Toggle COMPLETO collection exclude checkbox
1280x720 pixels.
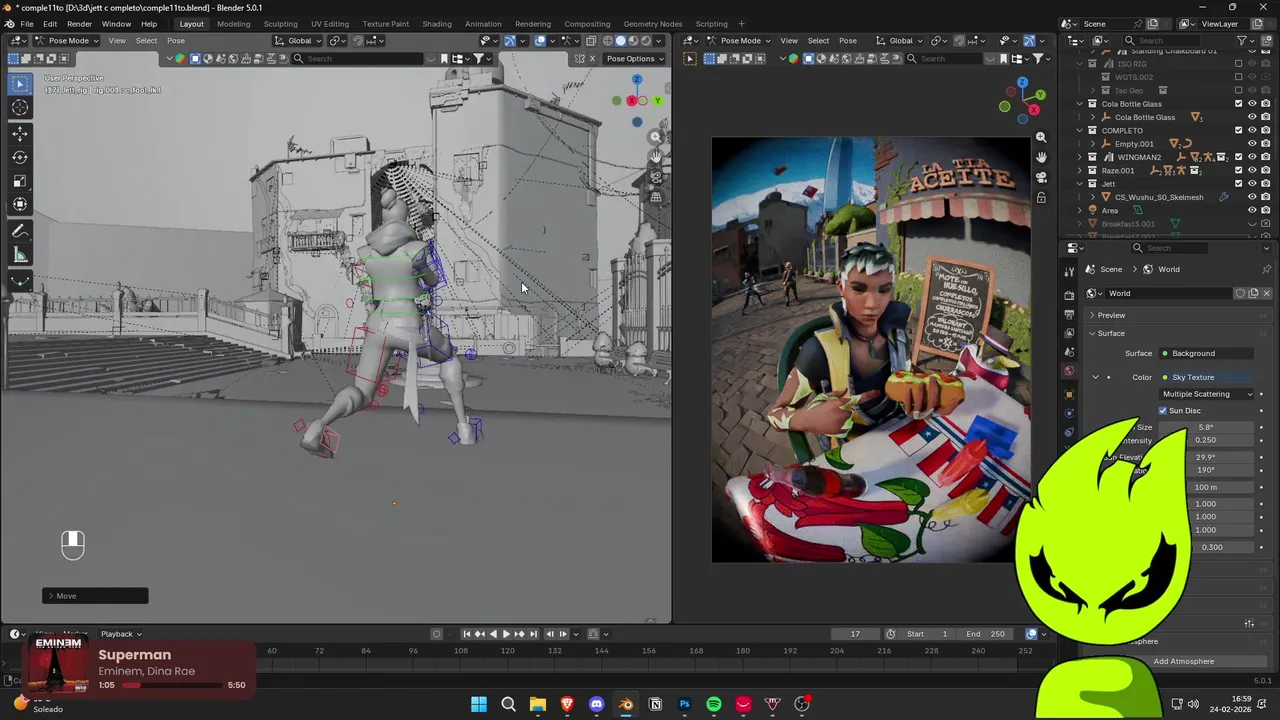pos(1239,130)
